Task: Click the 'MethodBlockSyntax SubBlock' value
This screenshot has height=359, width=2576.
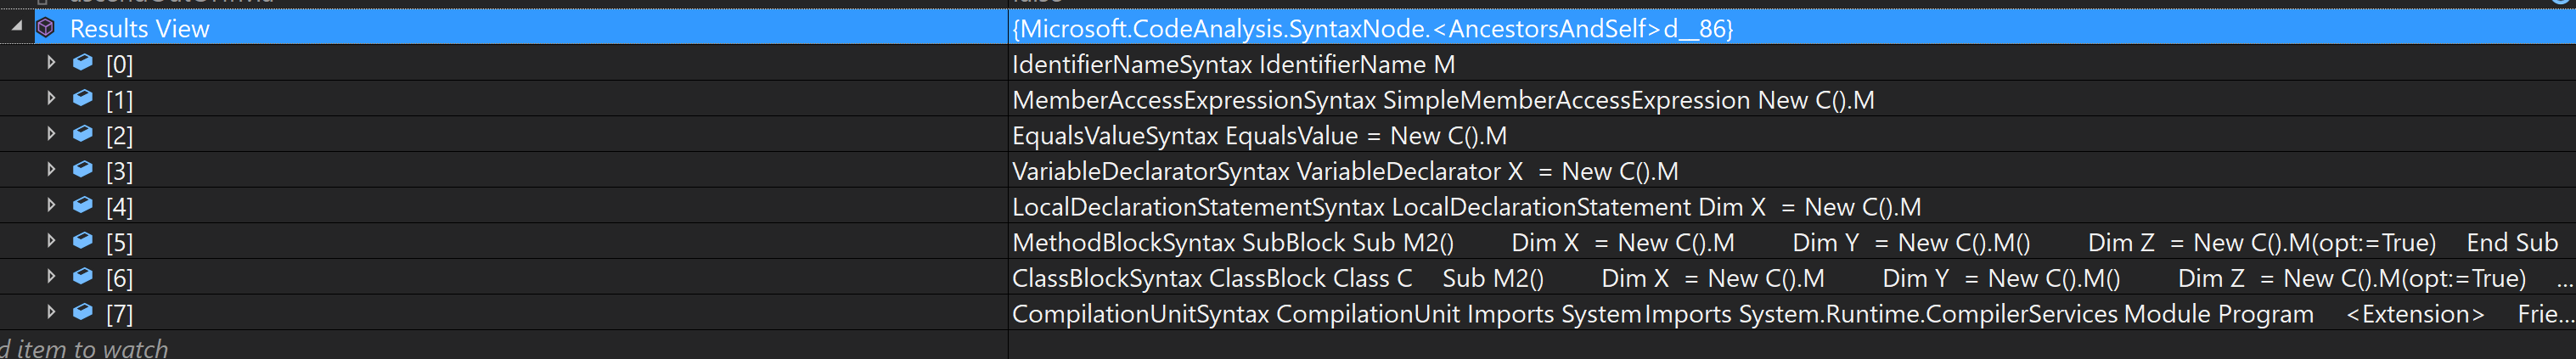Action: pyautogui.click(x=1785, y=243)
